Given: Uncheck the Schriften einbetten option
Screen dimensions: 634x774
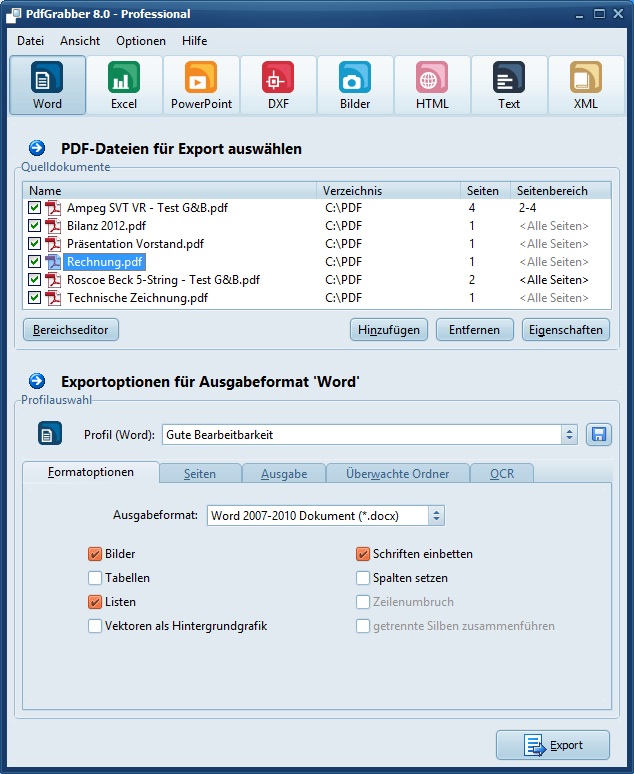Looking at the screenshot, I should [x=364, y=554].
